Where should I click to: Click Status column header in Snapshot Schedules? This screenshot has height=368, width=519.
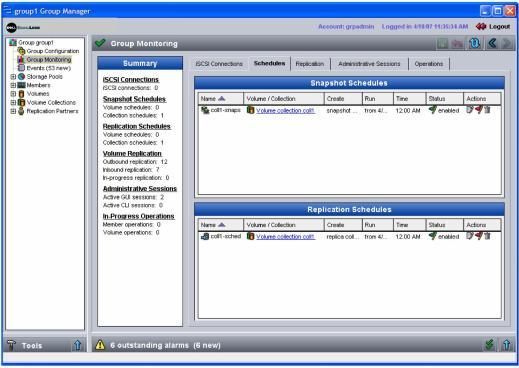[x=445, y=99]
